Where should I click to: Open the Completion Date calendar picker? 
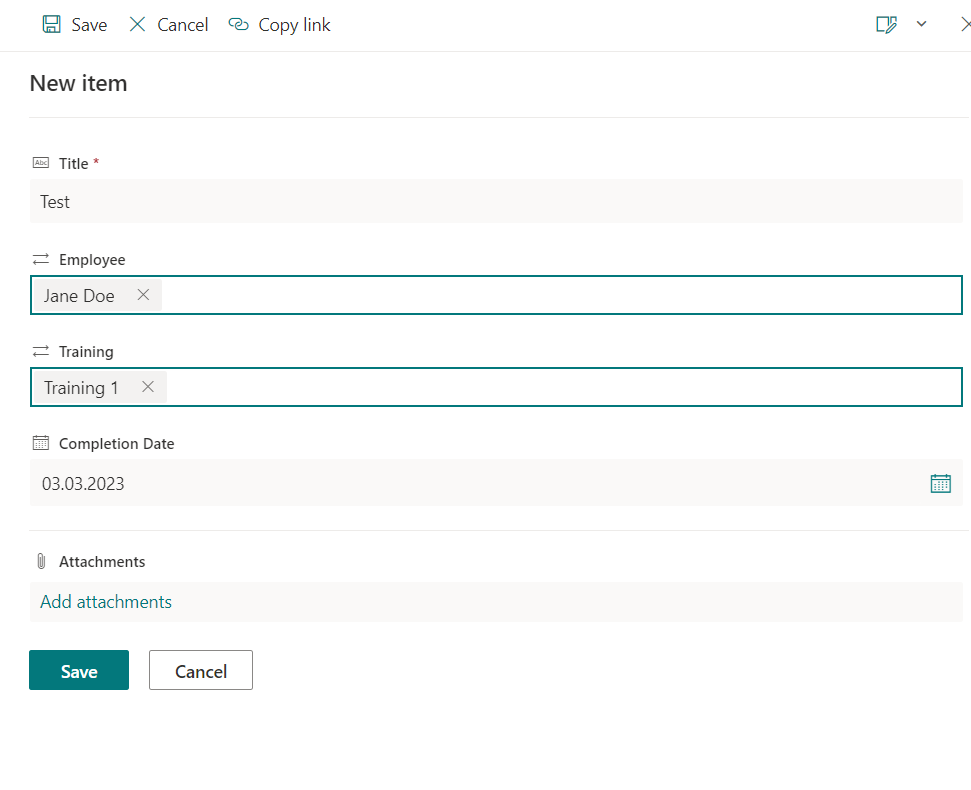point(941,483)
